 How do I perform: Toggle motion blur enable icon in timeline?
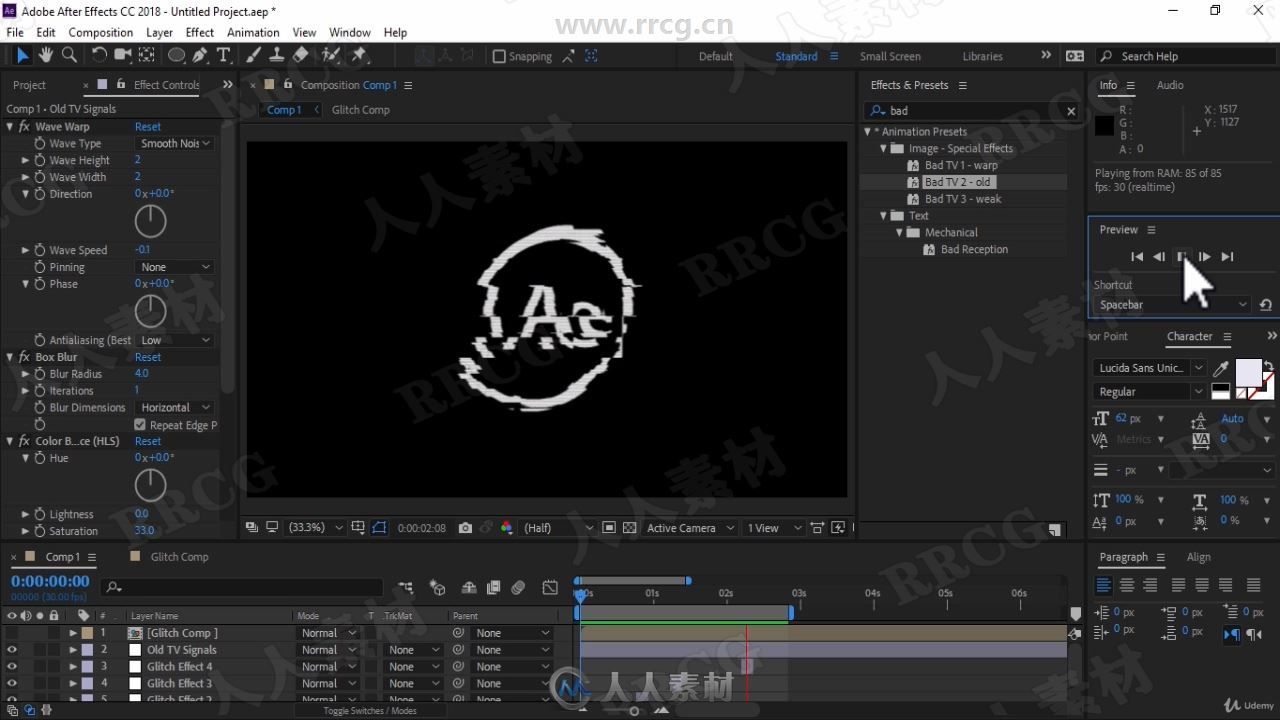coord(517,588)
